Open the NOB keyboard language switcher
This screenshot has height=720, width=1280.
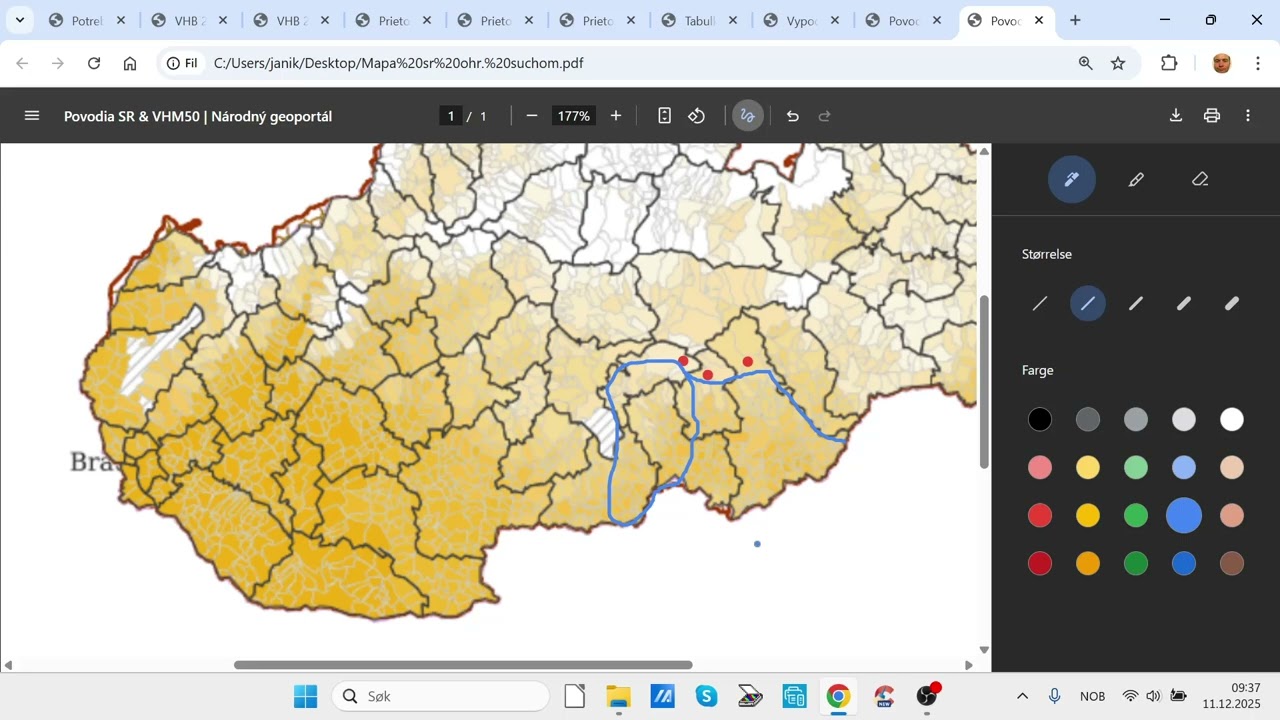(1093, 696)
